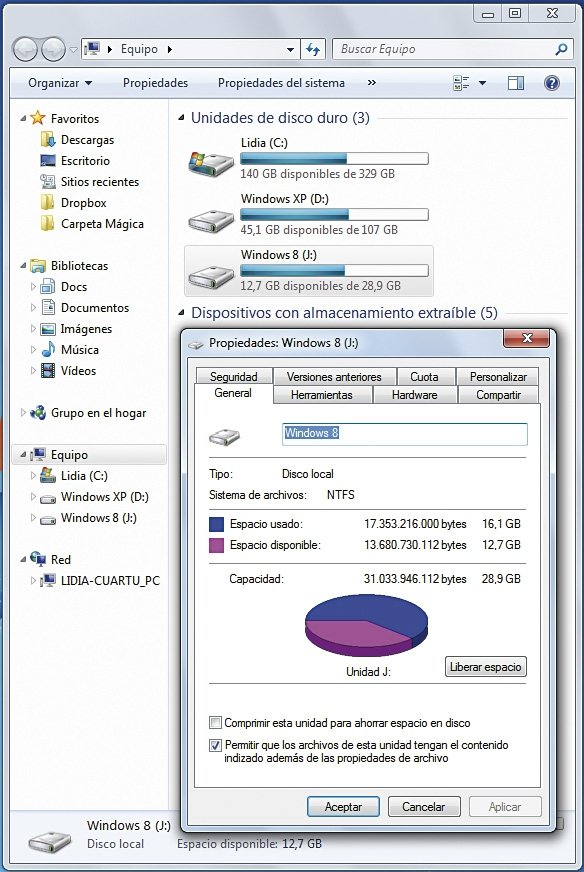Expand the Grupo en el hogar node
This screenshot has height=872, width=584.
(x=23, y=413)
